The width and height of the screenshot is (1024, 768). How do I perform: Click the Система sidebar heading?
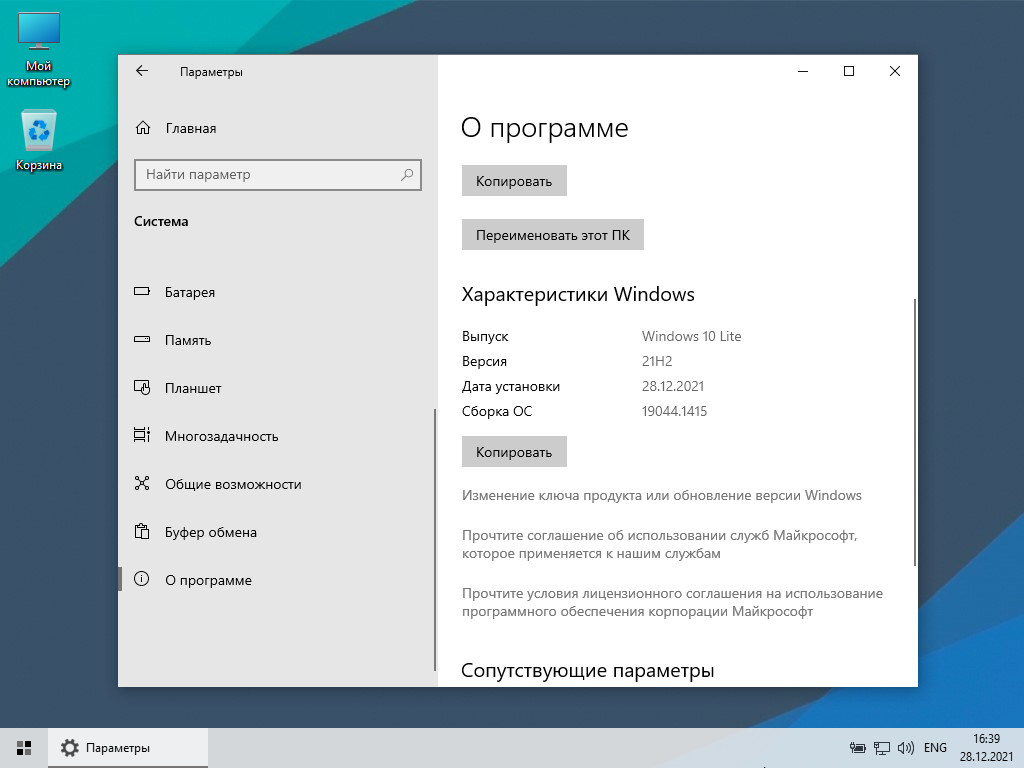tap(161, 221)
